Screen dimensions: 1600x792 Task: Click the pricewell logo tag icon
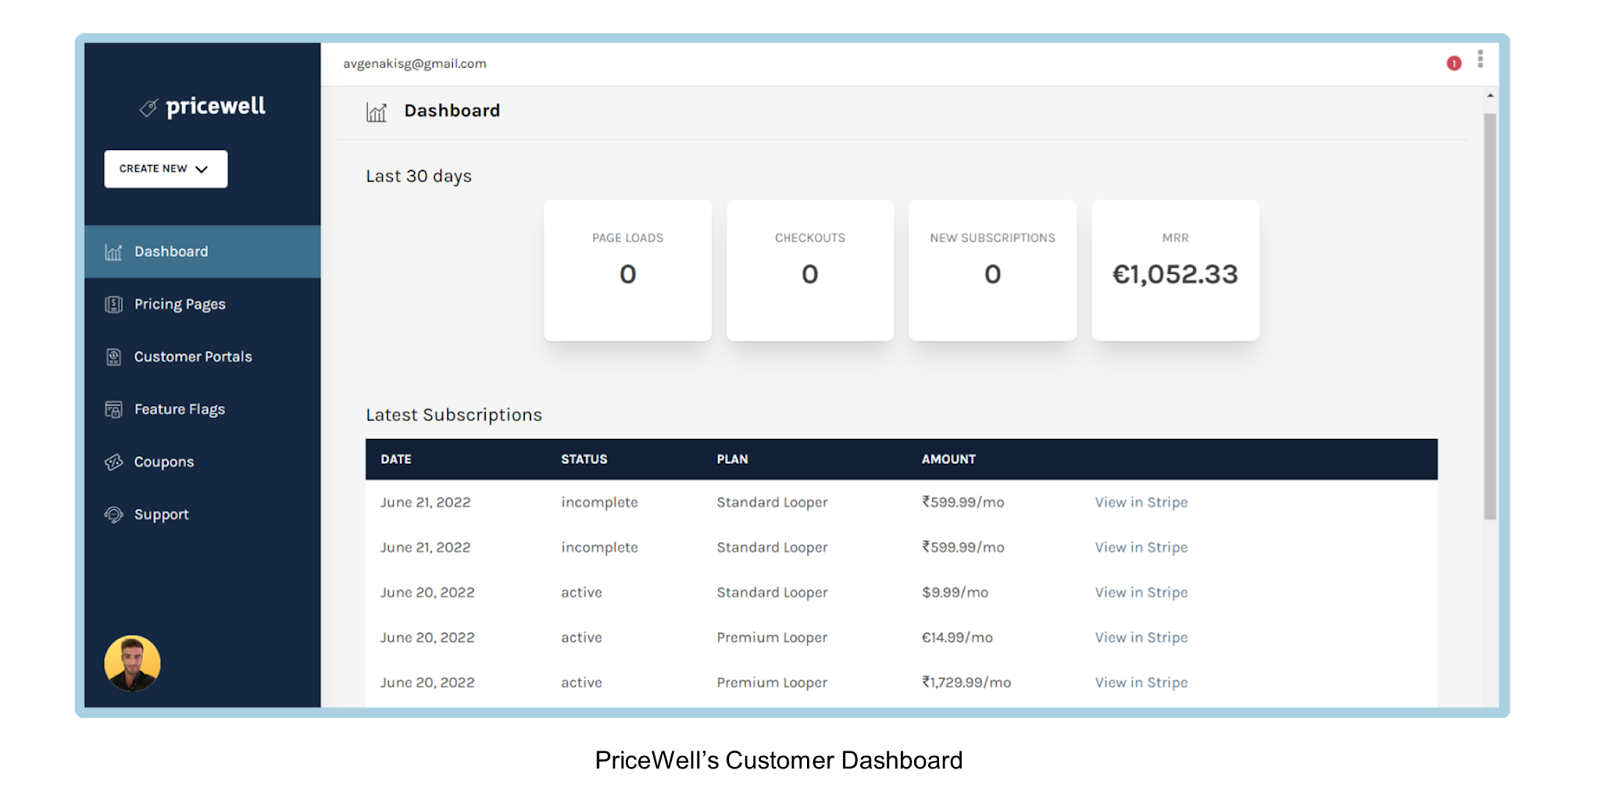148,108
